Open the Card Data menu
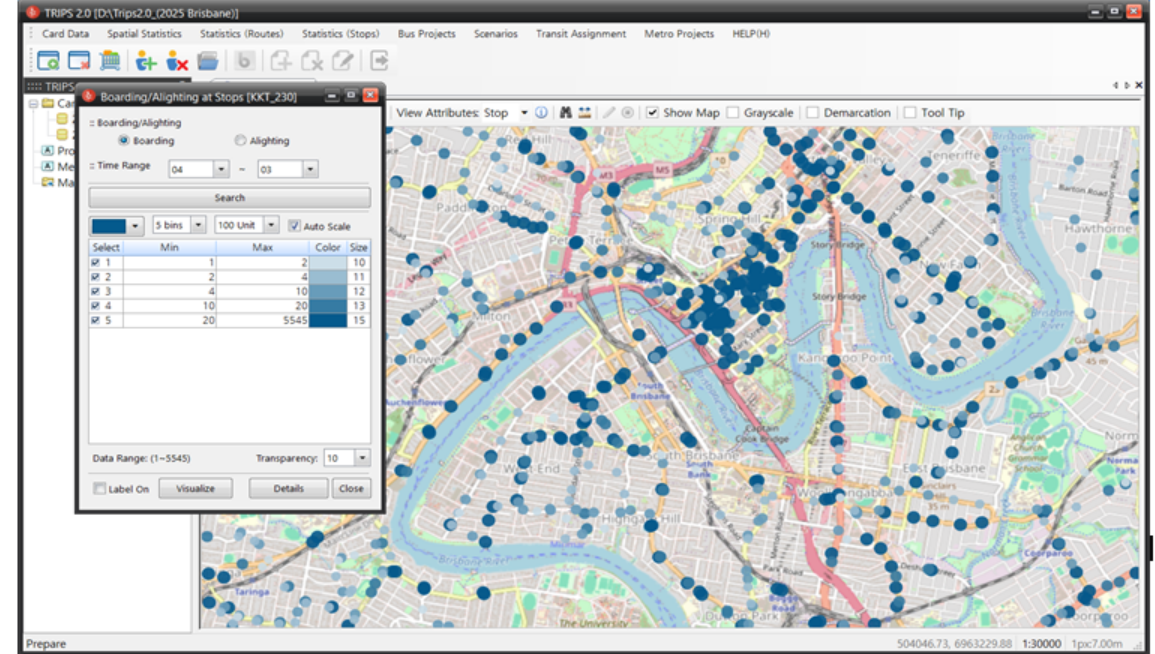1155x654 pixels. point(66,34)
